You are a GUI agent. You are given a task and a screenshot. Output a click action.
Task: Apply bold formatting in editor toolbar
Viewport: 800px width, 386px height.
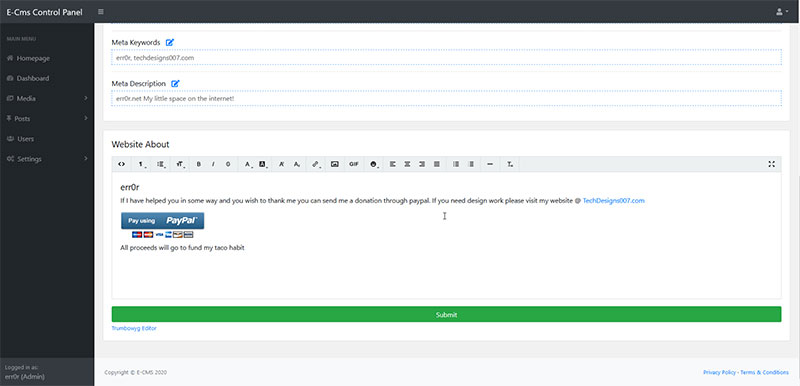(199, 164)
